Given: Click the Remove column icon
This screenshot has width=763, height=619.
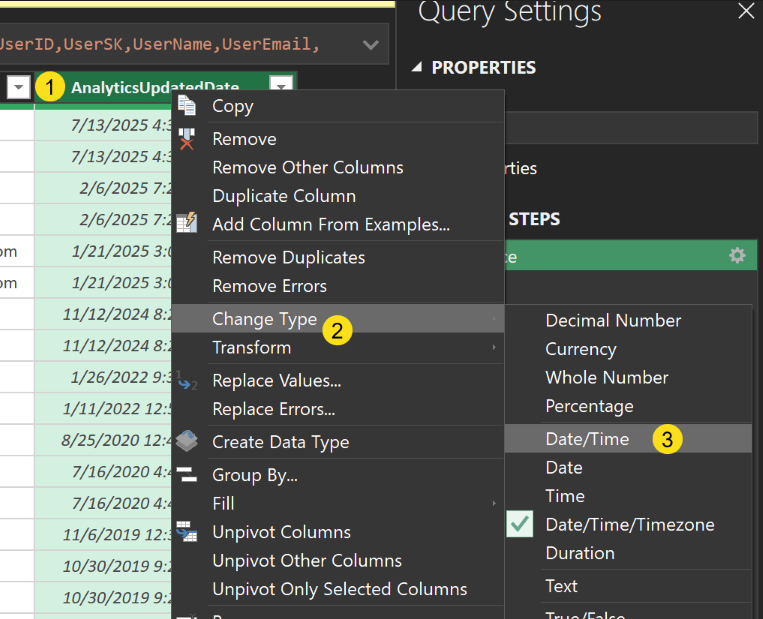Looking at the screenshot, I should coord(187,139).
